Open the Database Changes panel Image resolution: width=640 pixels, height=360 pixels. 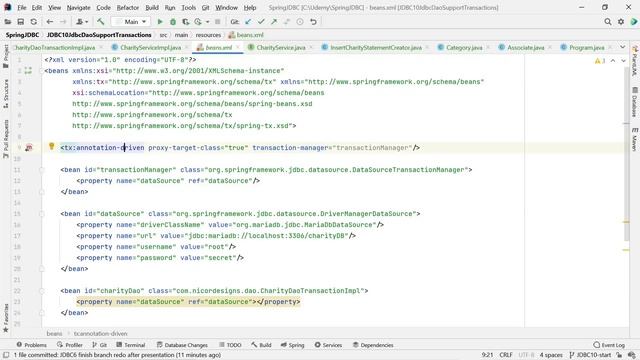point(182,345)
